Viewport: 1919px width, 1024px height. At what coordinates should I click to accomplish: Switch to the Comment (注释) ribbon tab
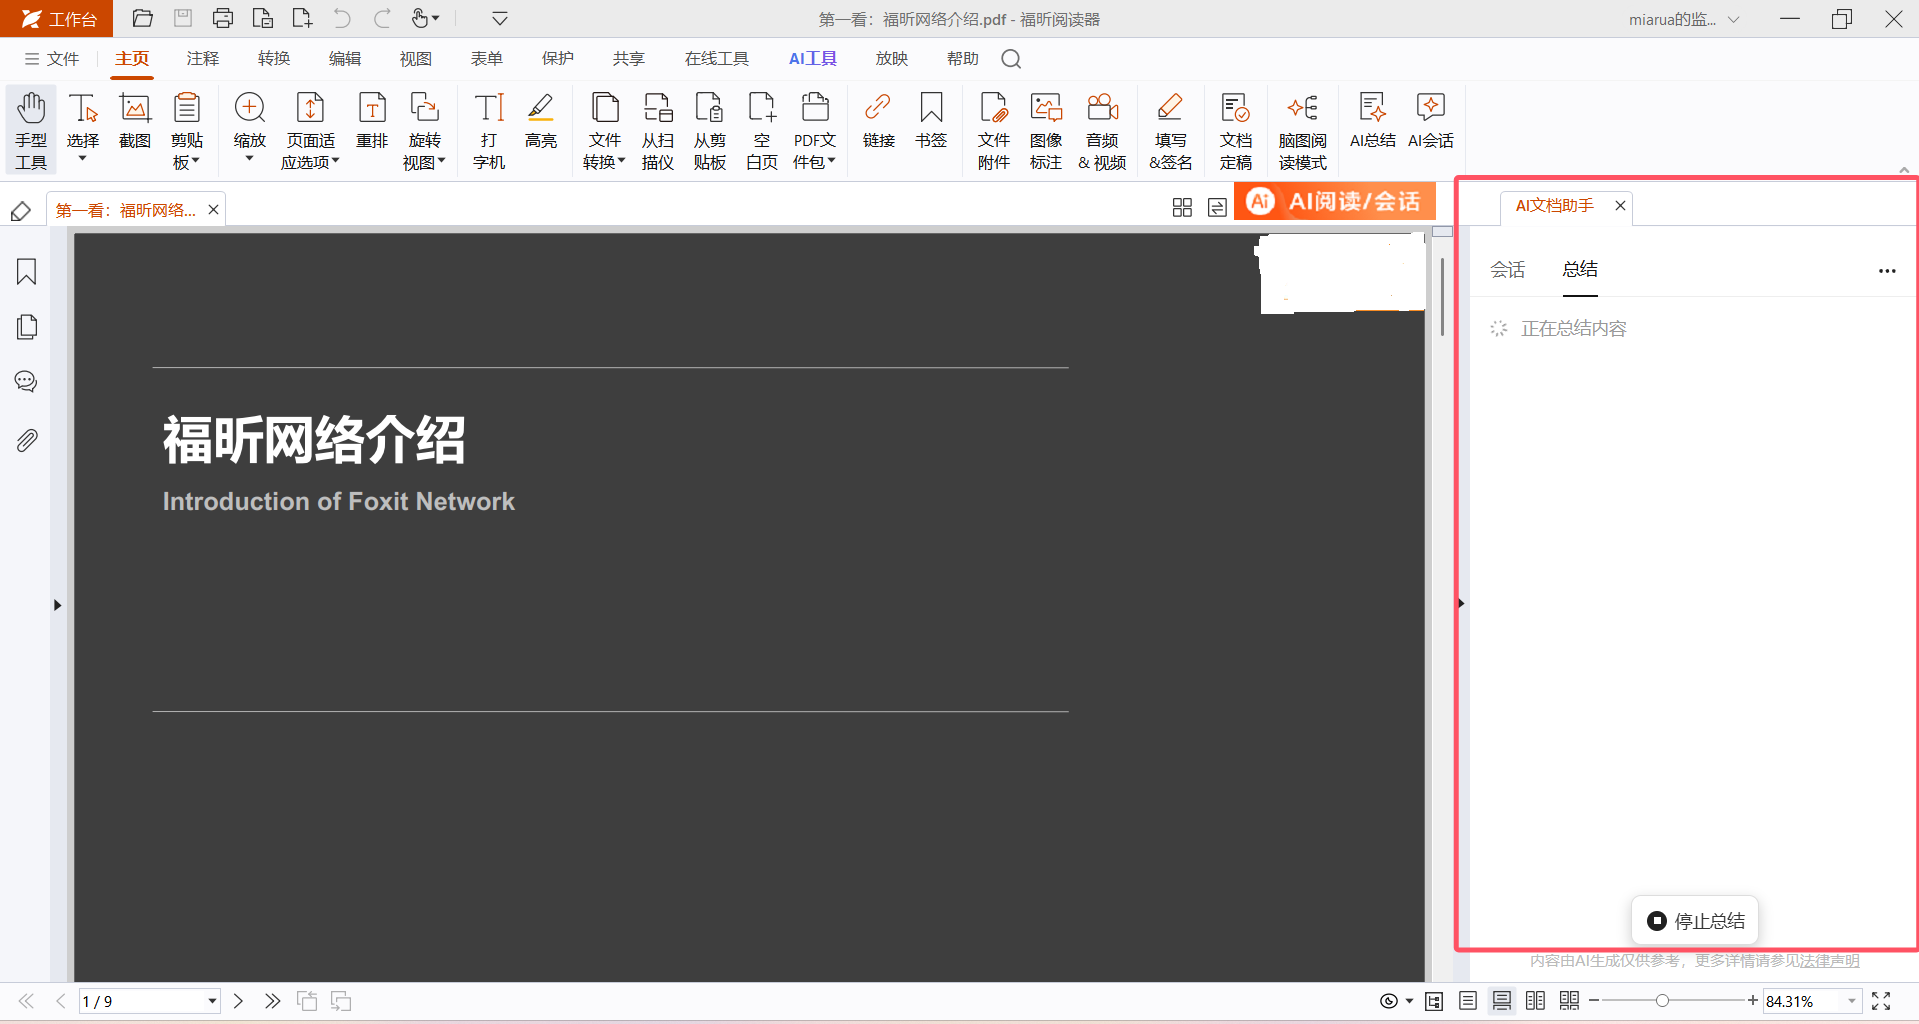pos(203,59)
